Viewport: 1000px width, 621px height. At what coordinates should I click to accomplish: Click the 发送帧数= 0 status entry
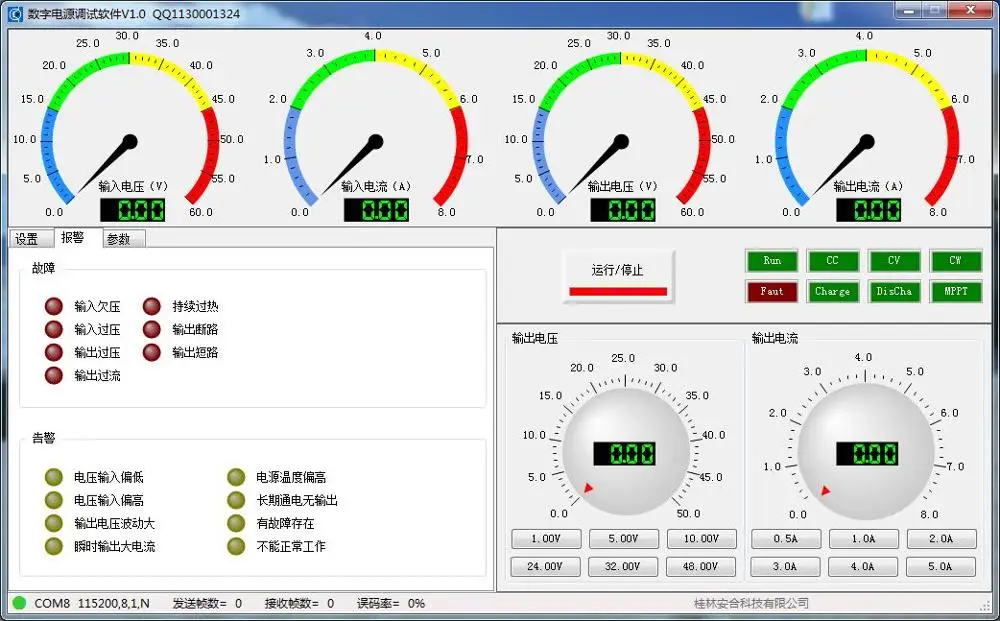207,603
